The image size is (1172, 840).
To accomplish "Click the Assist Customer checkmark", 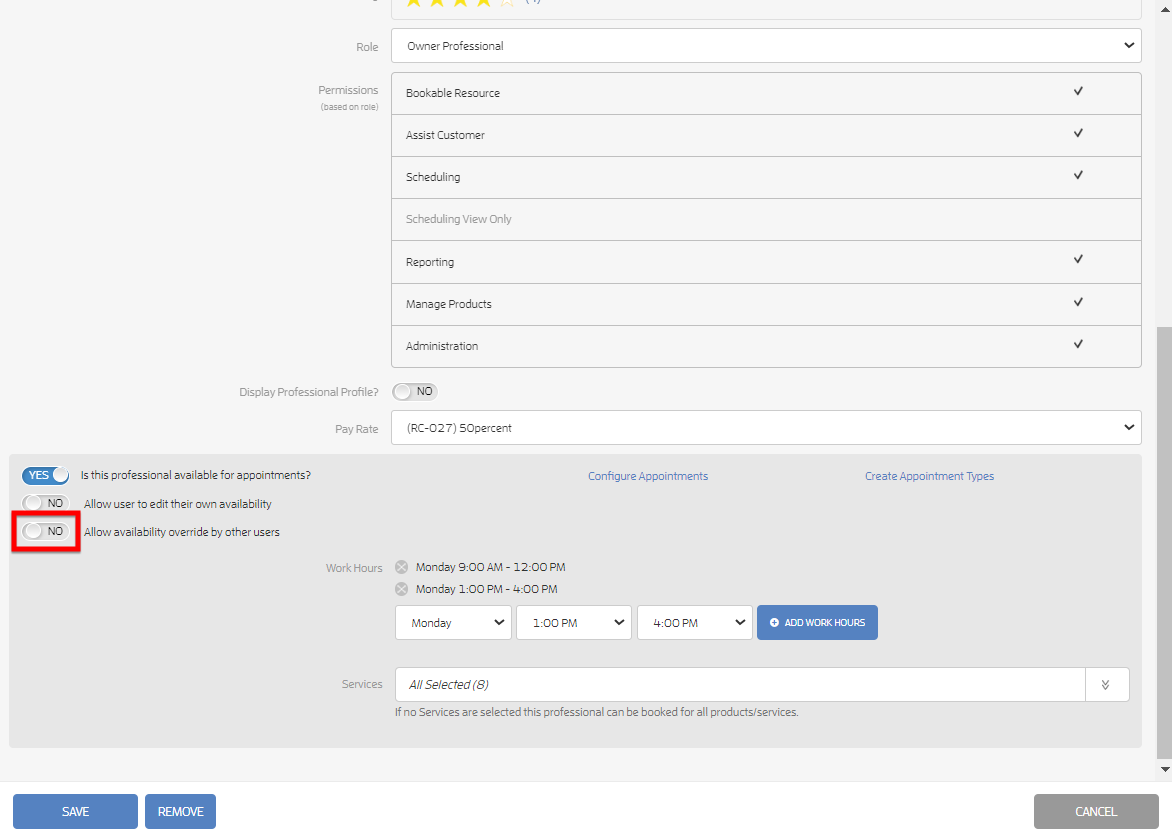I will click(1078, 133).
